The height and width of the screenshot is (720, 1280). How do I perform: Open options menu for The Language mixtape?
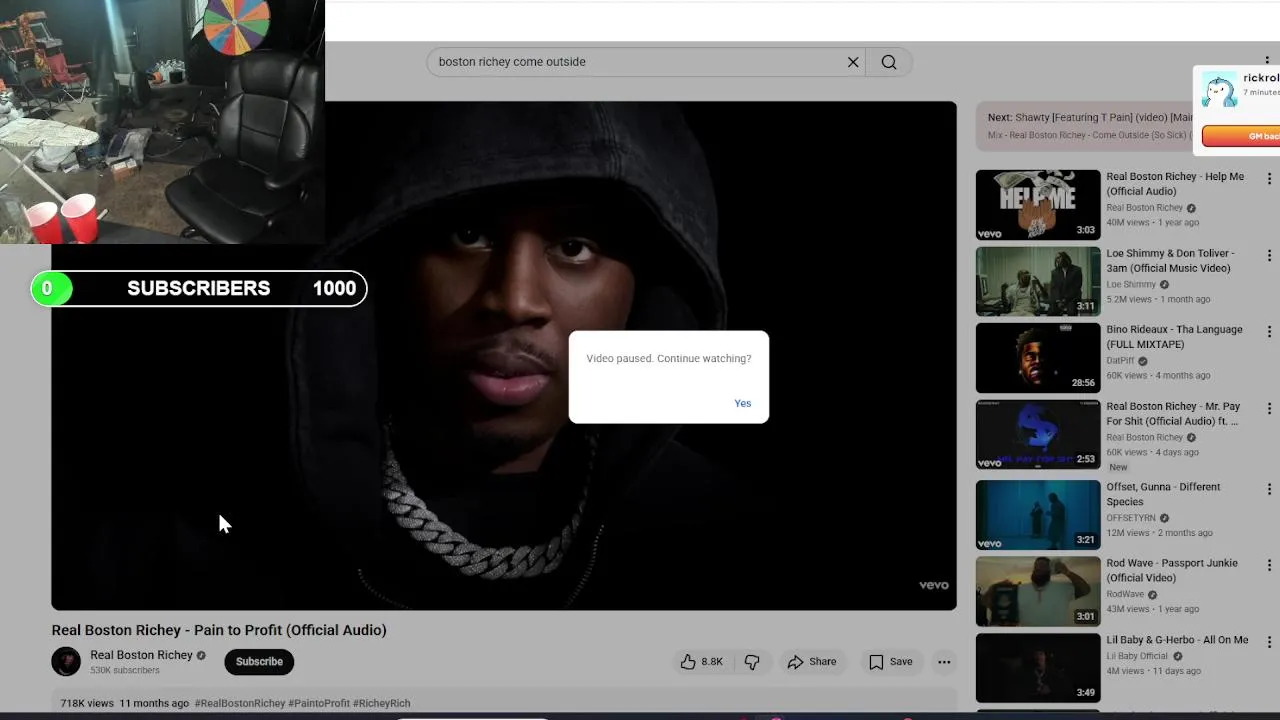pyautogui.click(x=1269, y=332)
